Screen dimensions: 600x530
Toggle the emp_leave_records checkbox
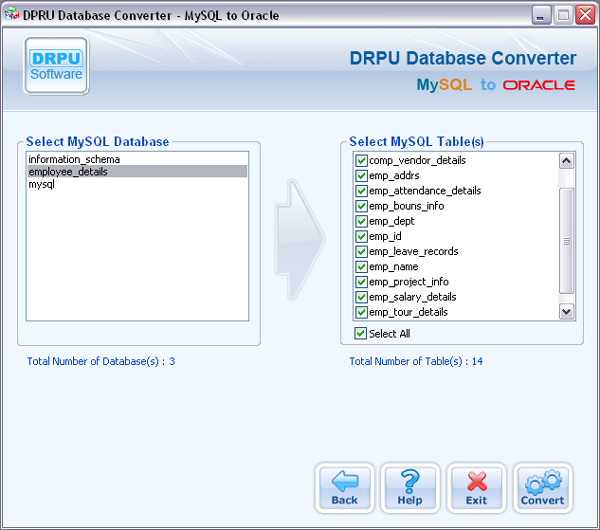click(x=361, y=251)
